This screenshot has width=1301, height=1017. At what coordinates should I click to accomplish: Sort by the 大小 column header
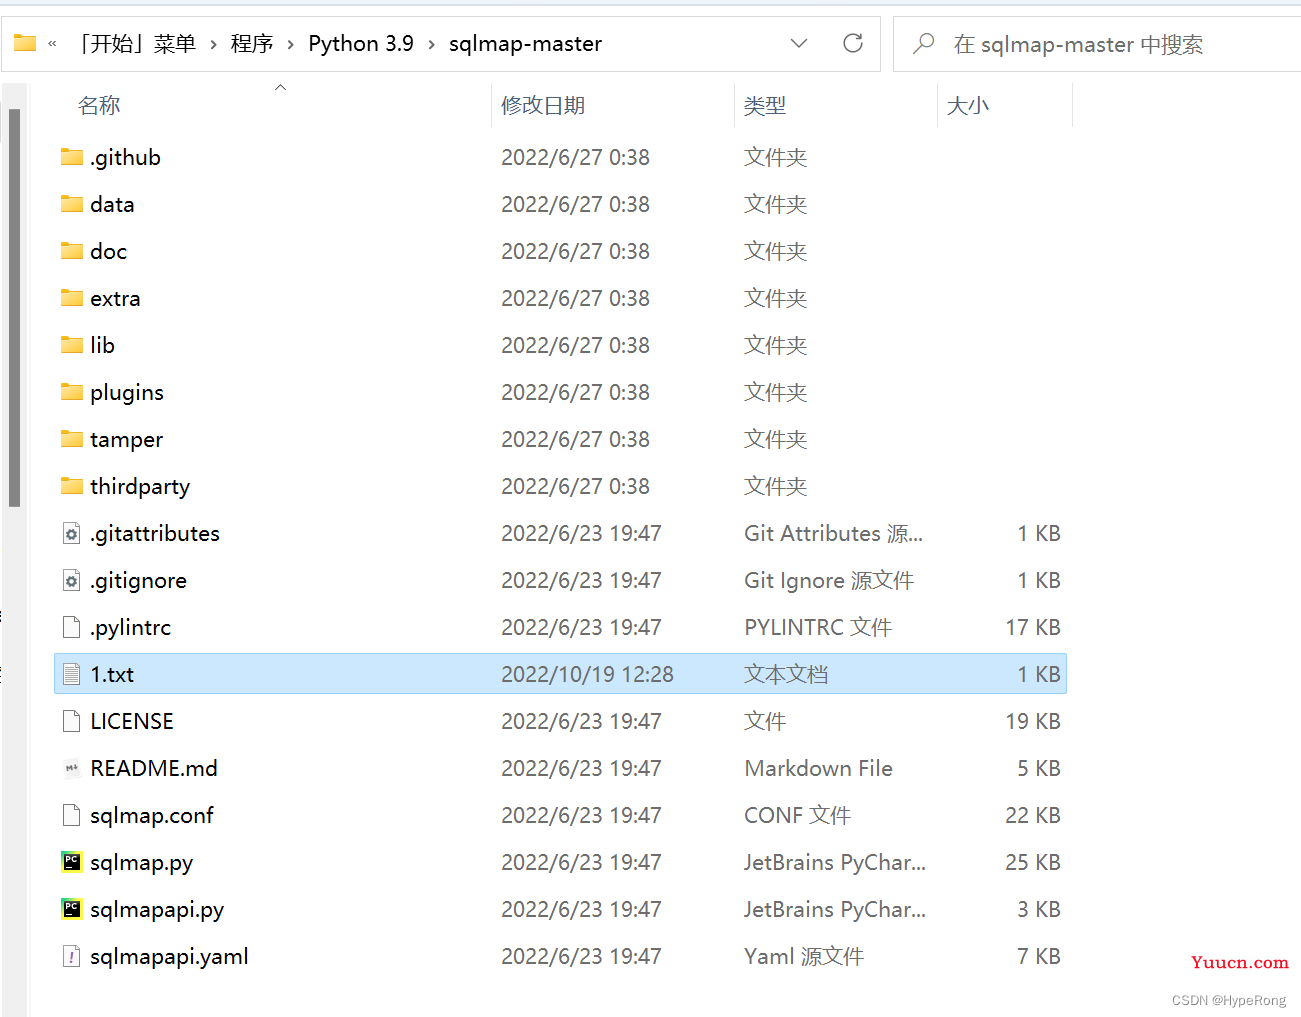pos(968,105)
